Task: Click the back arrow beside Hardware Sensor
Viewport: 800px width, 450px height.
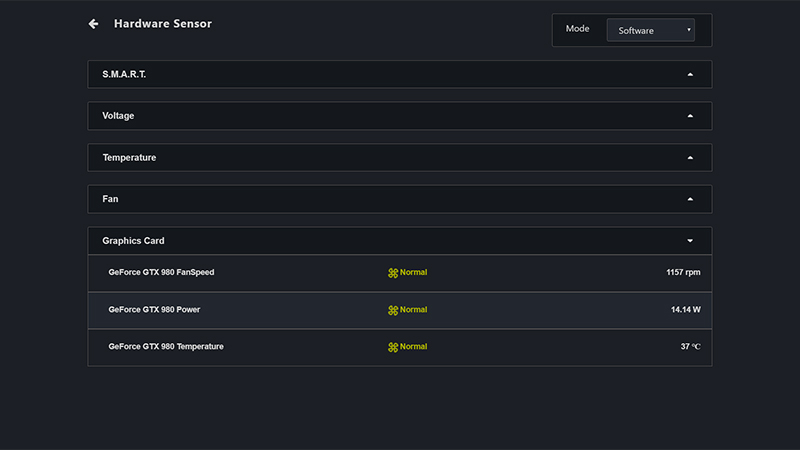Action: 94,24
